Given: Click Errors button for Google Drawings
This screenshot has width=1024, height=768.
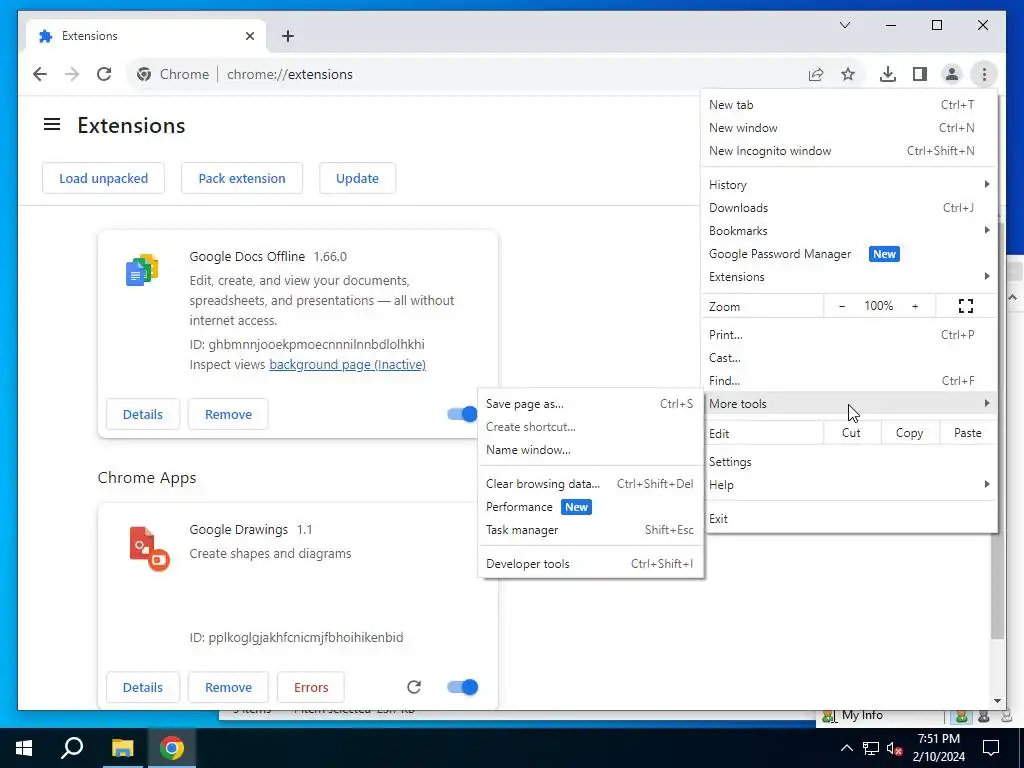Looking at the screenshot, I should coord(311,687).
